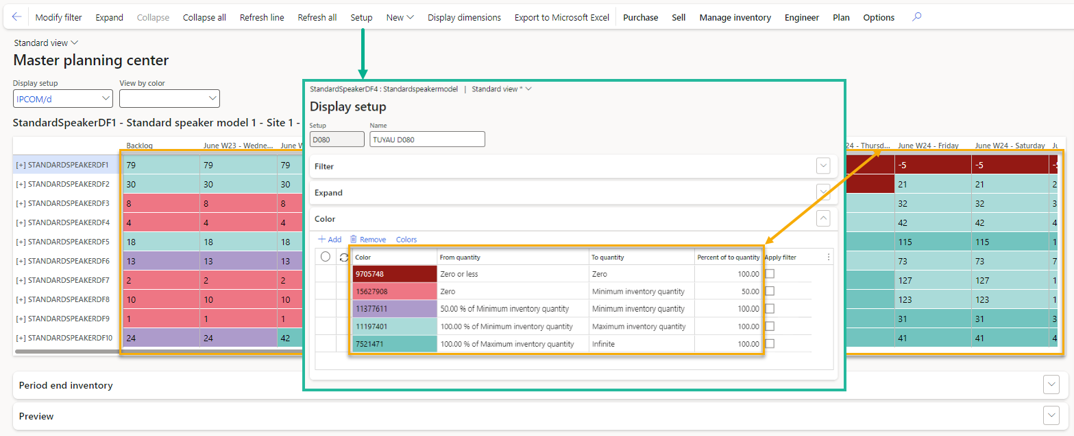Open the search magnifier icon in toolbar
Viewport: 1074px width, 436px height.
(x=916, y=18)
